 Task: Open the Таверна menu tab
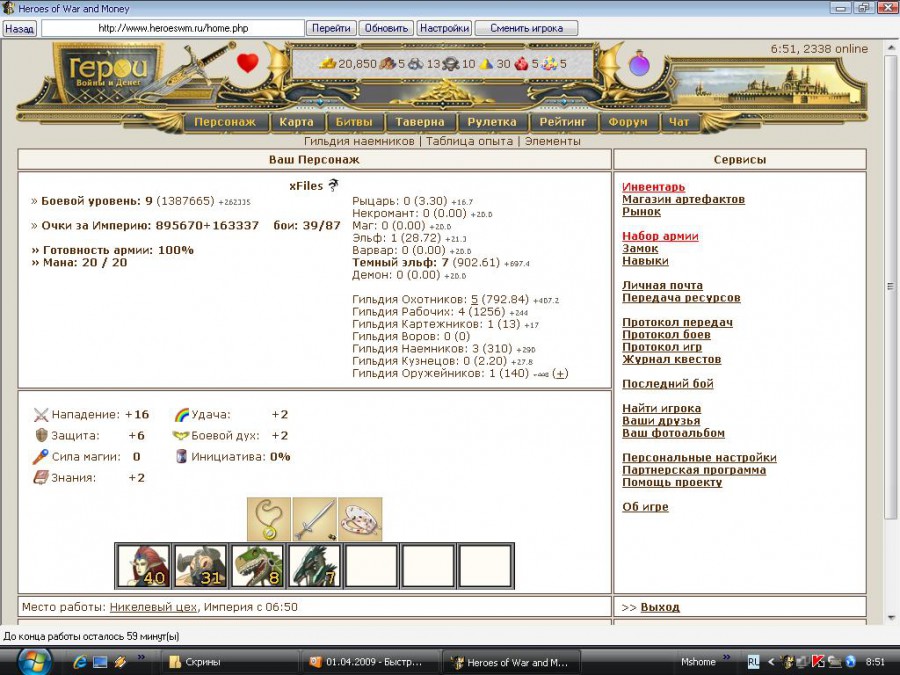pyautogui.click(x=419, y=122)
